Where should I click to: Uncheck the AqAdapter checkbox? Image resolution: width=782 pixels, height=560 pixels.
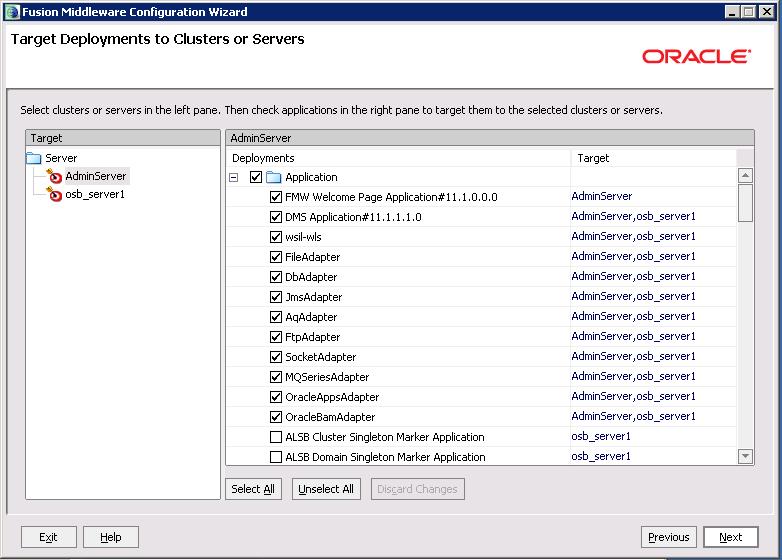(276, 317)
